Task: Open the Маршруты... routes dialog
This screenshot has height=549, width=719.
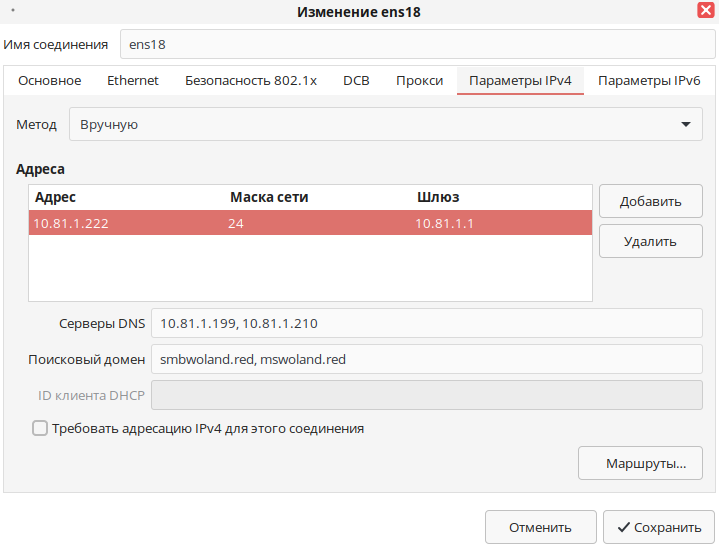Action: pos(640,463)
